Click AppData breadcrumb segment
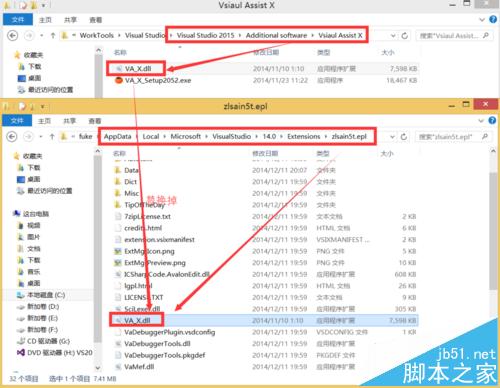The width and height of the screenshot is (500, 388). 117,136
